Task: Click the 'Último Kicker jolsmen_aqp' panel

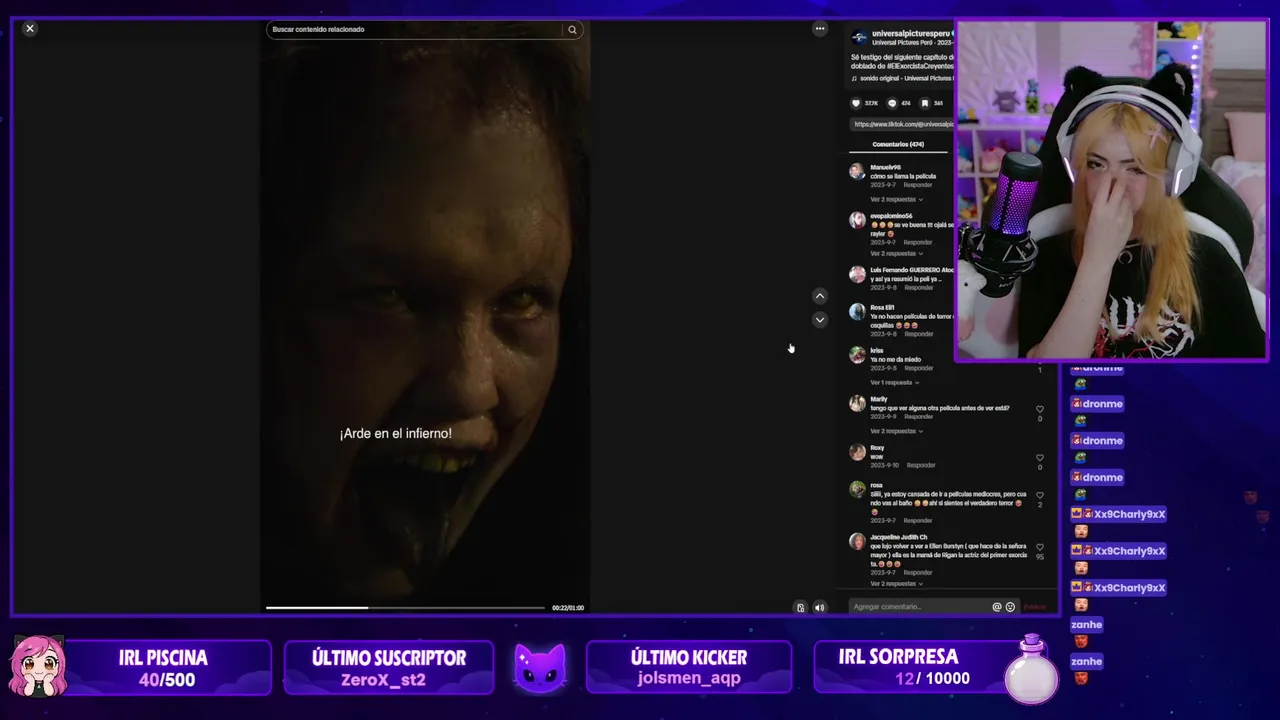Action: tap(689, 668)
